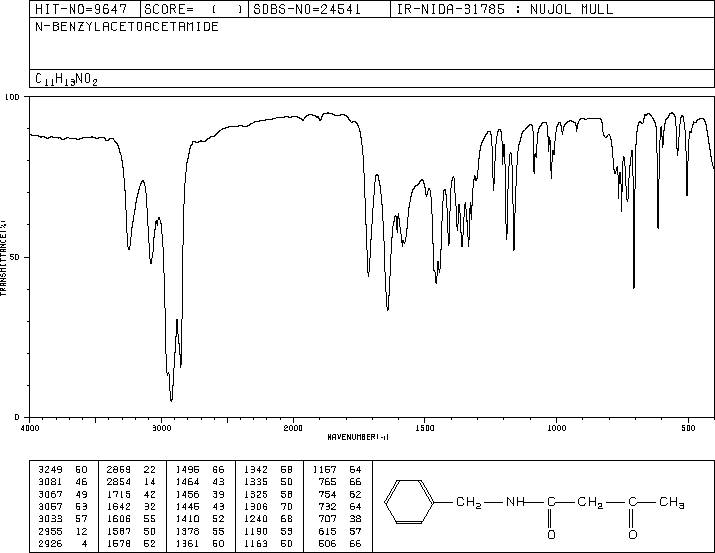Click the deepest peak near 2926 on the spectrum

coord(171,399)
